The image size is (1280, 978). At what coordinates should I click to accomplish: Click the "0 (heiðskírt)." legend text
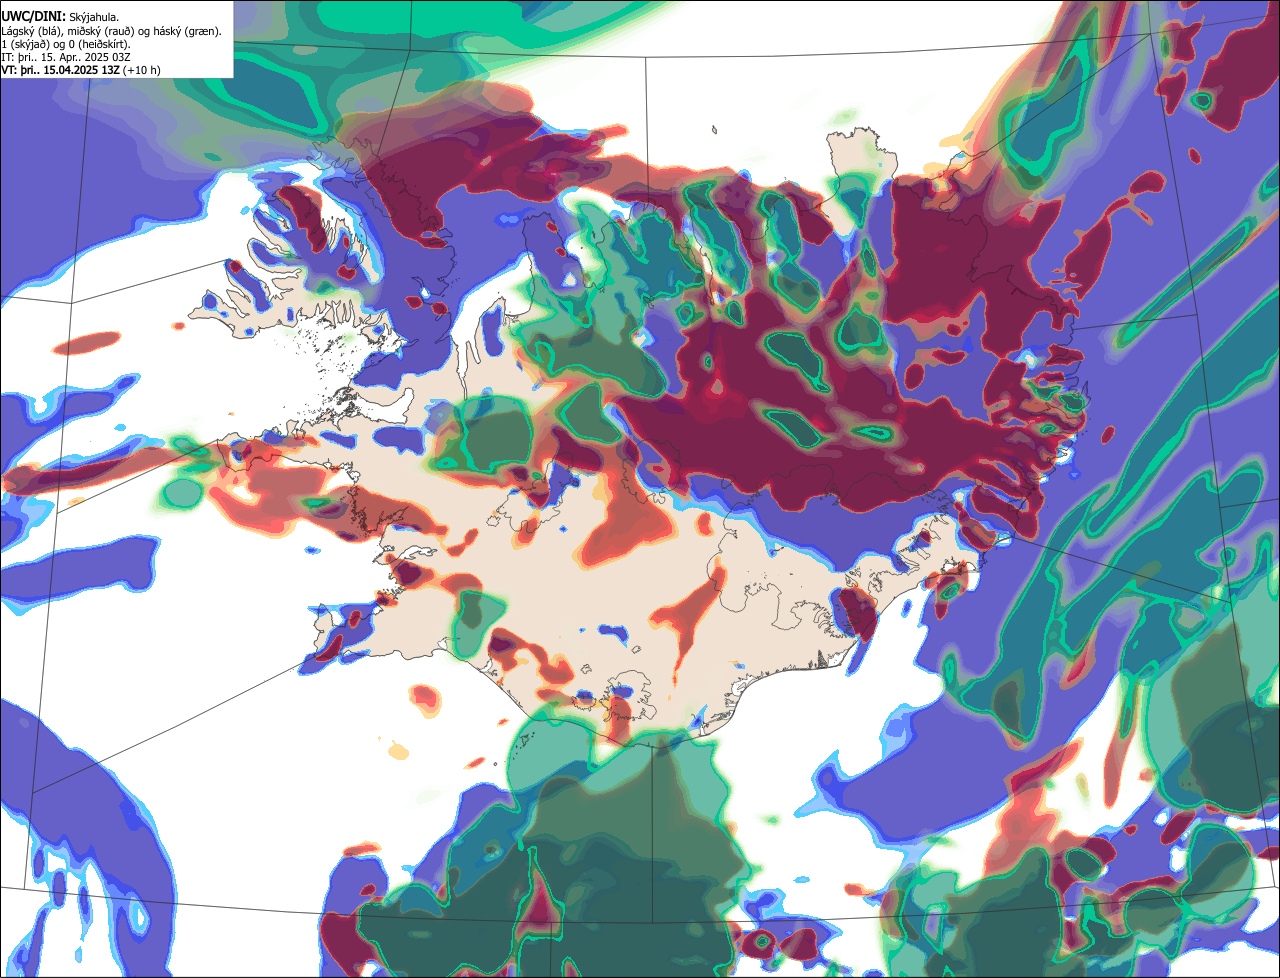[x=99, y=45]
